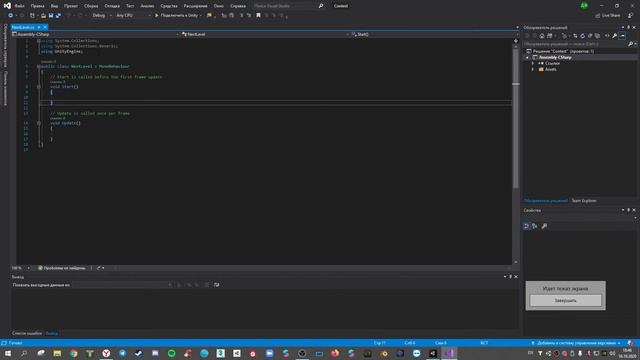
Task: Switch to the Team Explorer tab
Action: 584,201
